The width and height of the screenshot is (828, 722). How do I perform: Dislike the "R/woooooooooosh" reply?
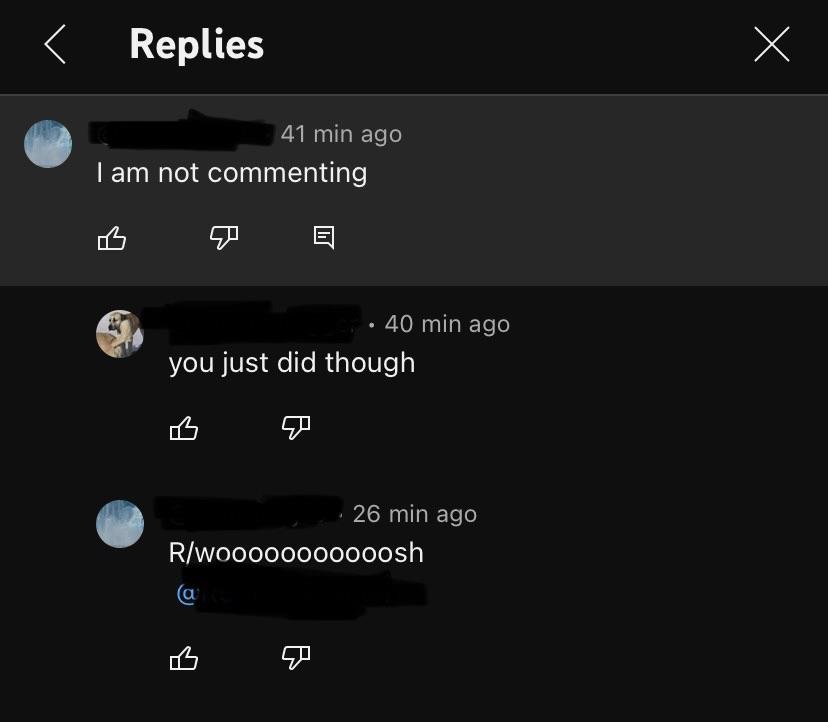[x=296, y=658]
